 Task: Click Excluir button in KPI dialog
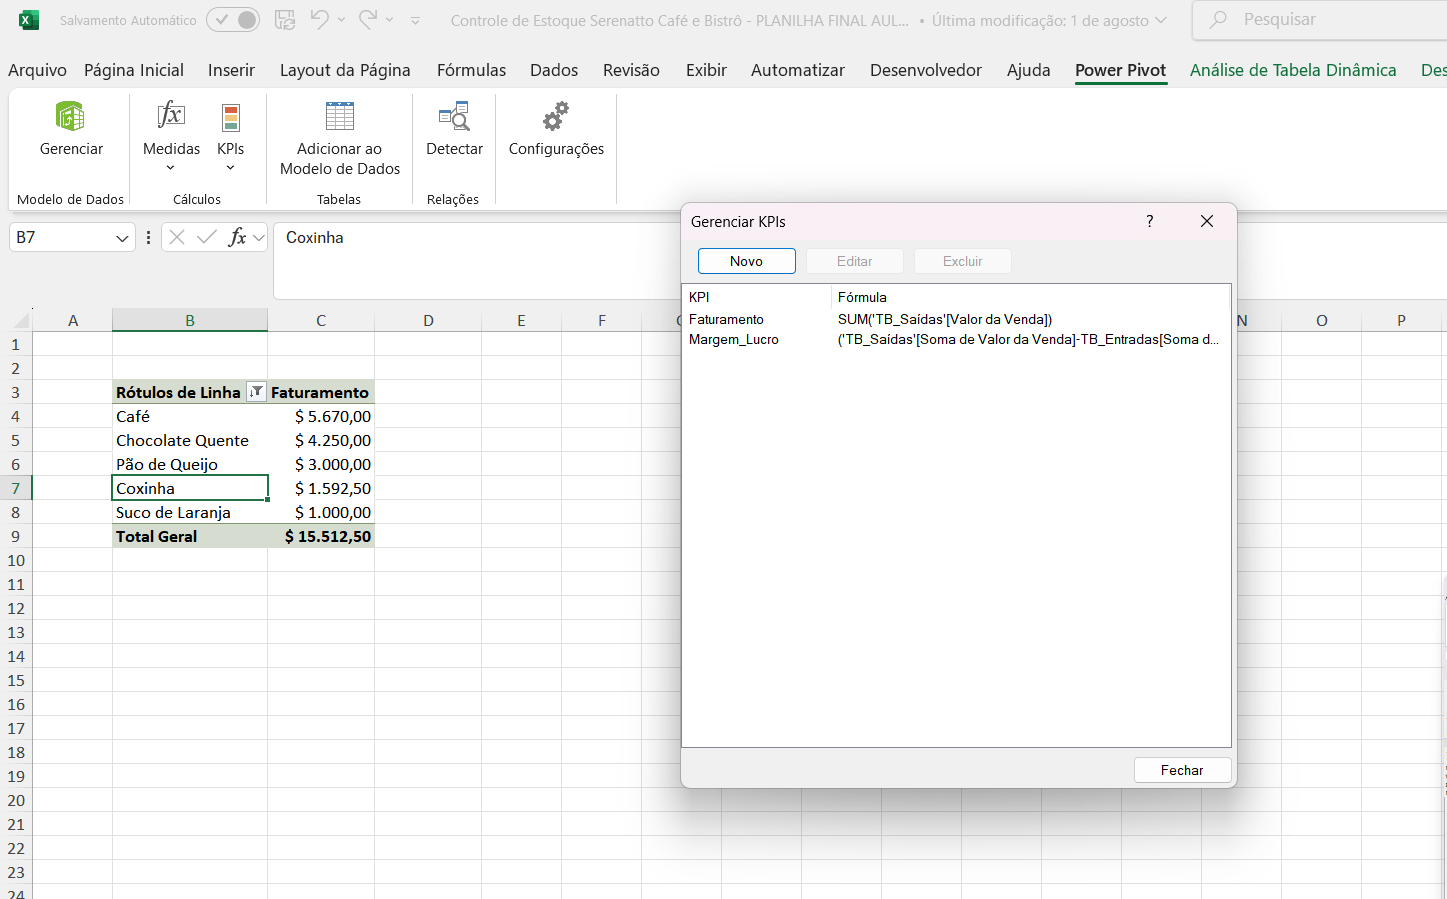962,261
